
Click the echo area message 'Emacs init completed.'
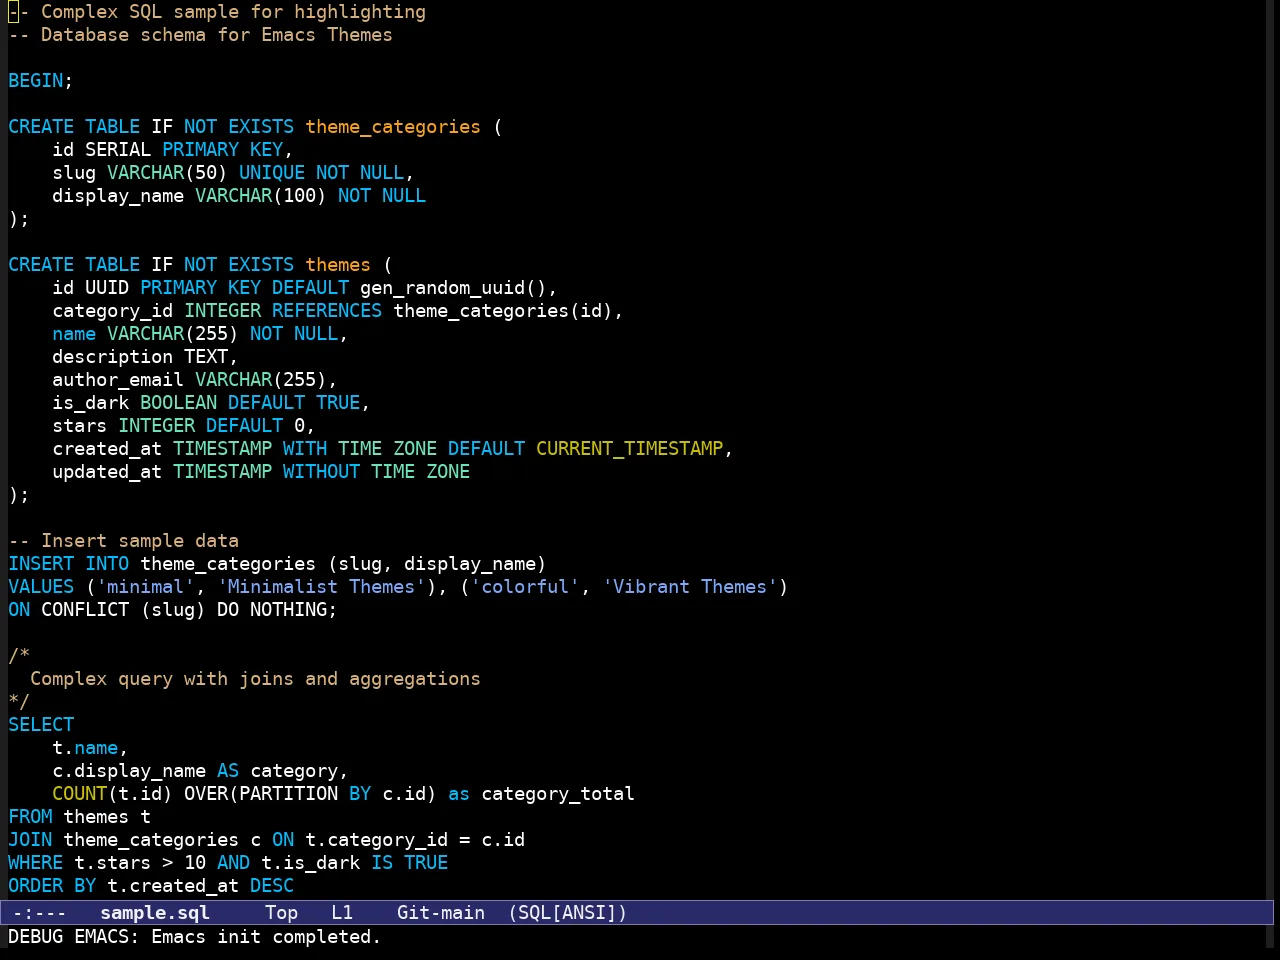tap(266, 937)
